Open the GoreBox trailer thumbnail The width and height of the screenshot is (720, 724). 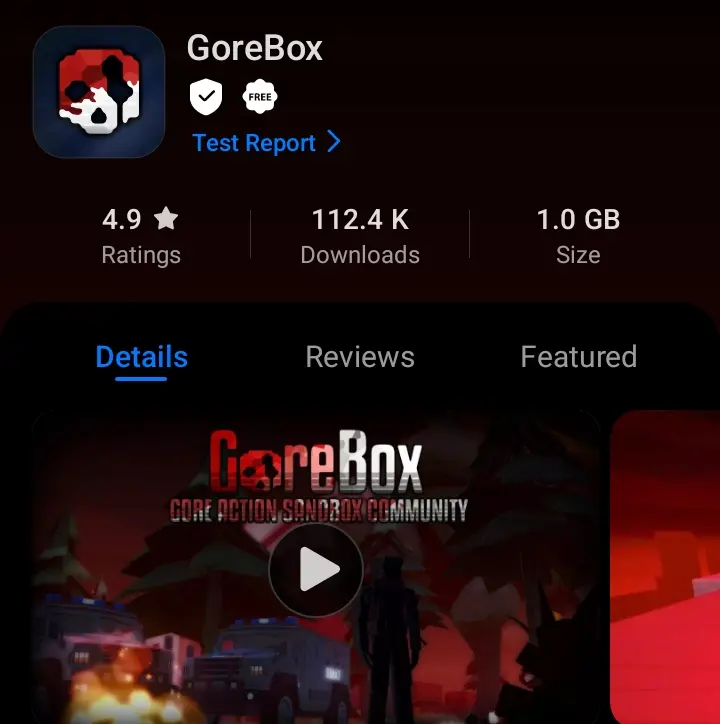316,567
